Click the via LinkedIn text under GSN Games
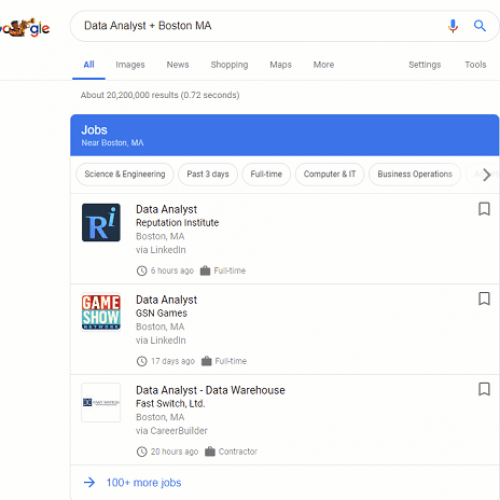Screen dimensions: 500x500 (x=161, y=340)
